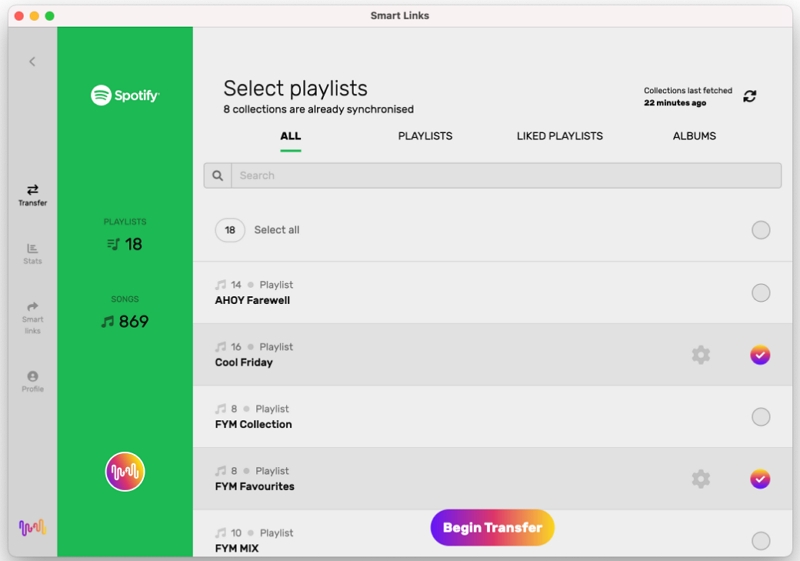The image size is (800, 561).
Task: Open settings gear for FYM Favourites
Action: point(701,479)
